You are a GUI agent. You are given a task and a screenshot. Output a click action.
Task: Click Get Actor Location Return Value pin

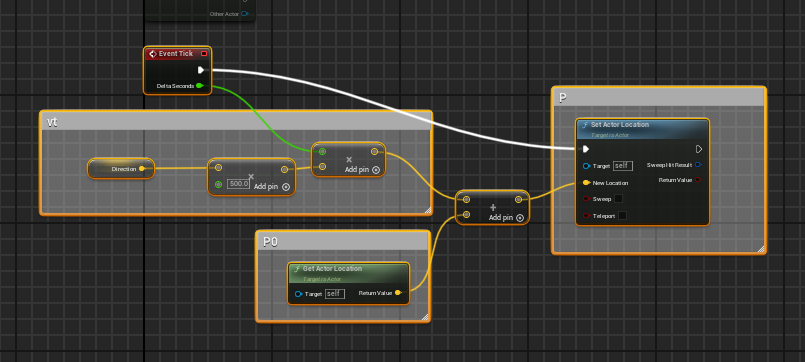(x=398, y=293)
